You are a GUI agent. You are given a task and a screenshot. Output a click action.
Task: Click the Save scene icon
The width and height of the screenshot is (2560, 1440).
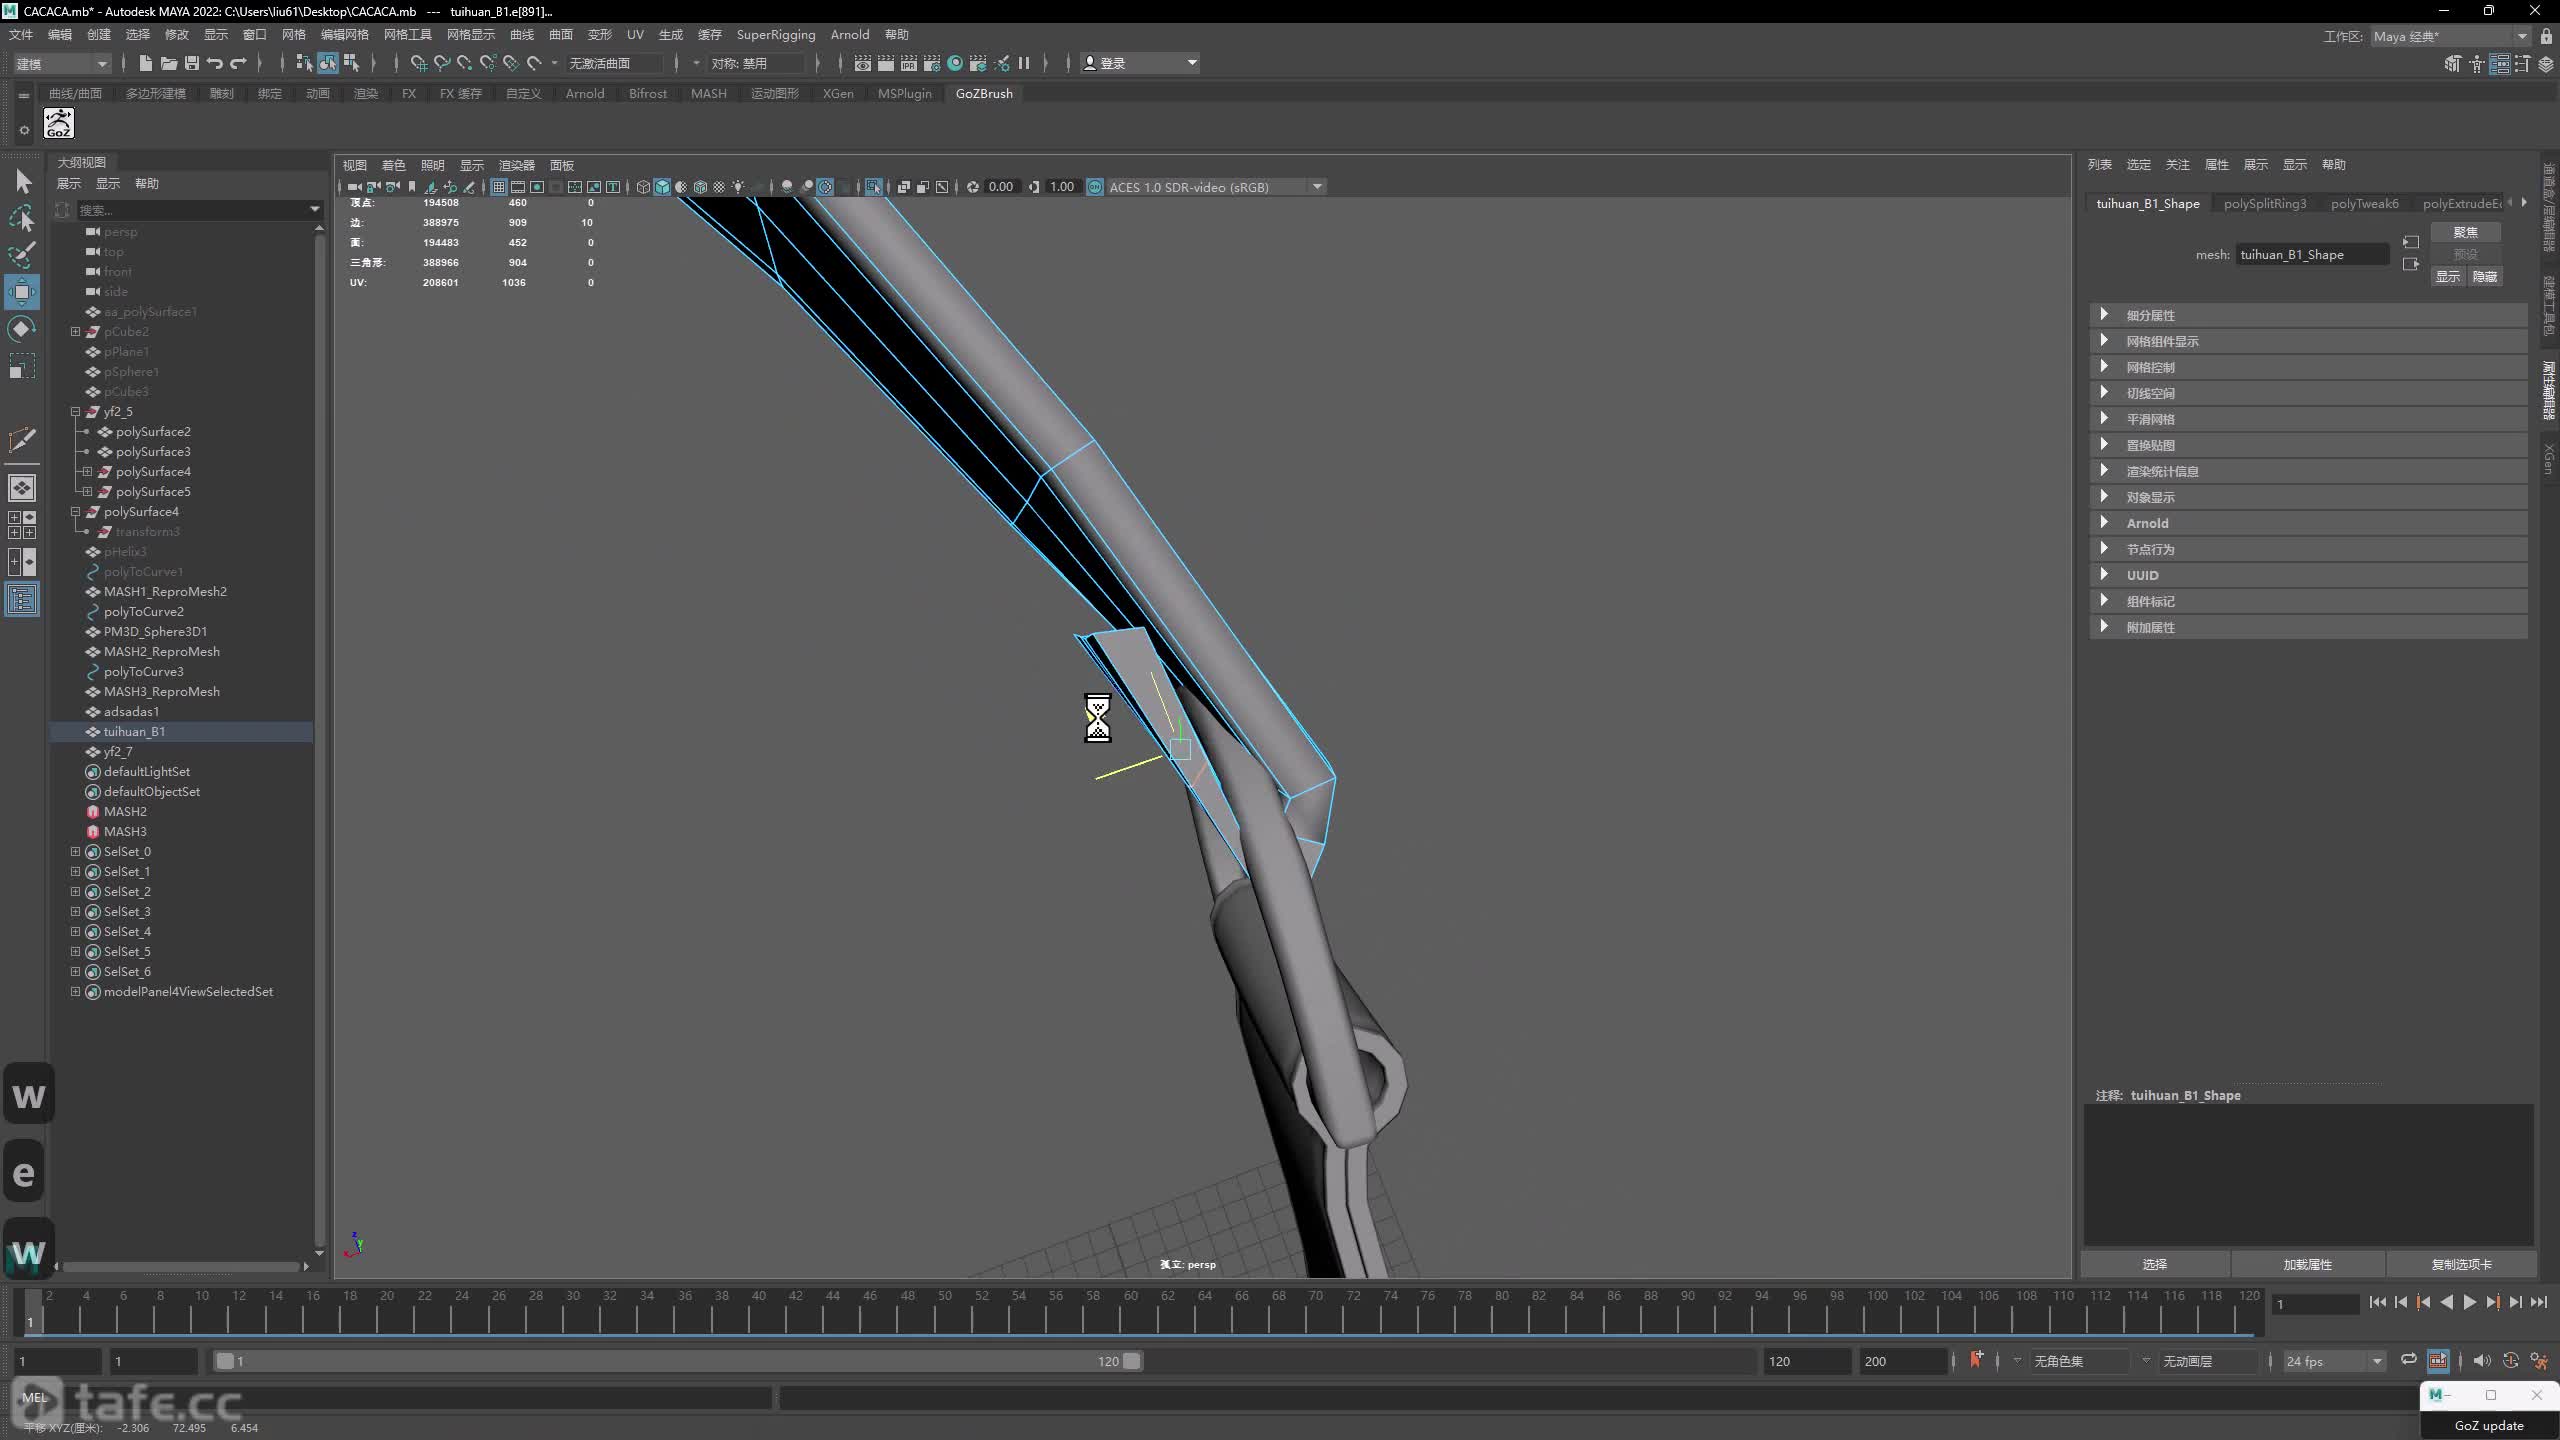click(192, 63)
